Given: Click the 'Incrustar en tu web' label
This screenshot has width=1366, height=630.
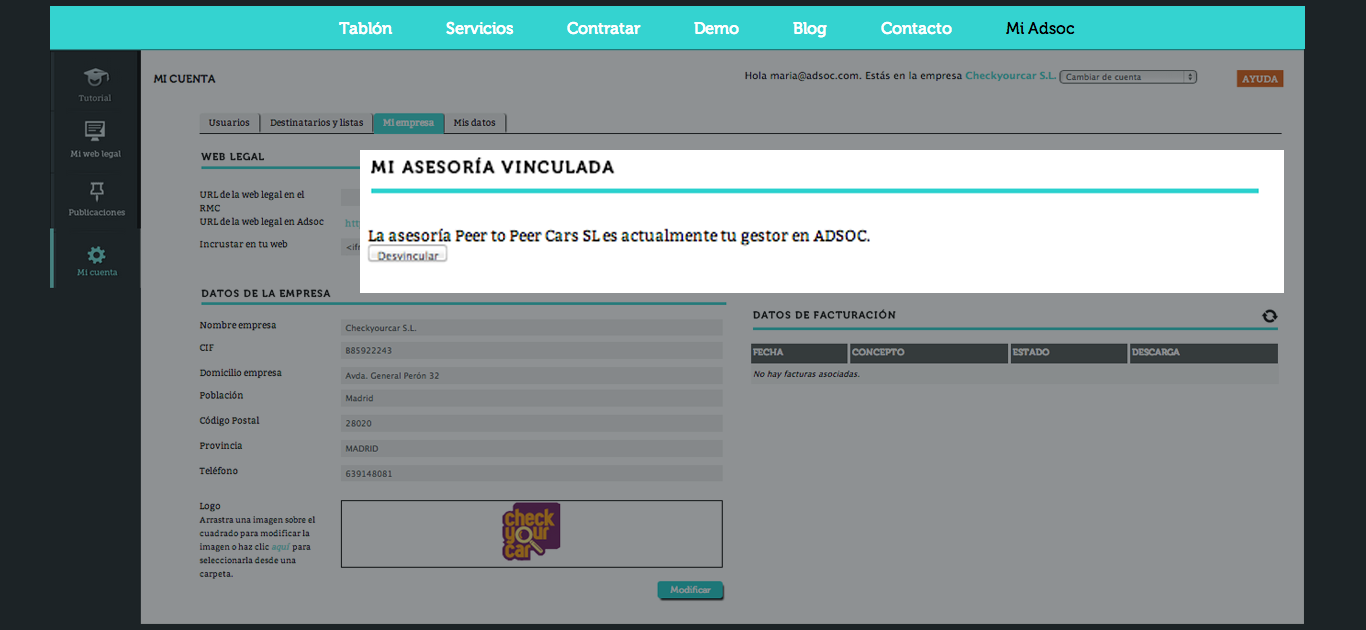Looking at the screenshot, I should tap(243, 244).
